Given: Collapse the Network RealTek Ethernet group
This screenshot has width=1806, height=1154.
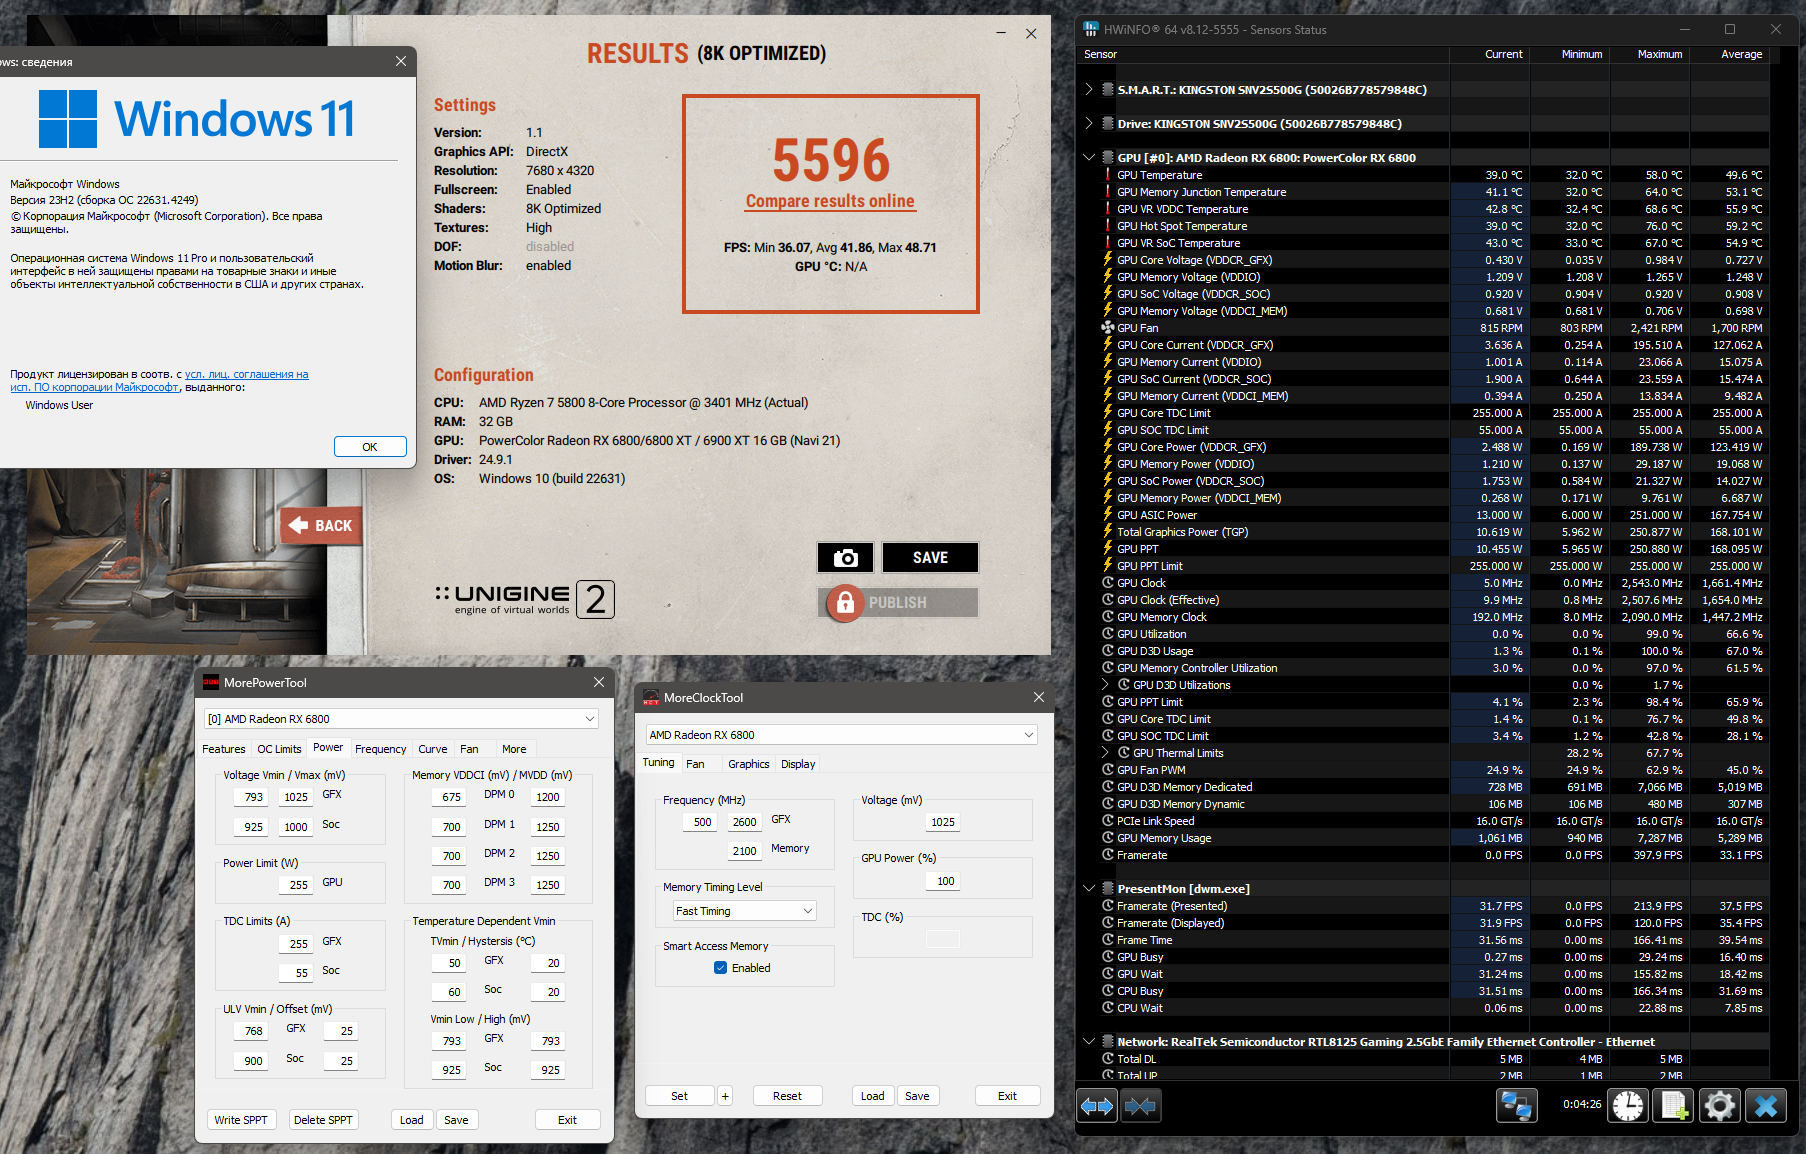Looking at the screenshot, I should (1089, 1042).
